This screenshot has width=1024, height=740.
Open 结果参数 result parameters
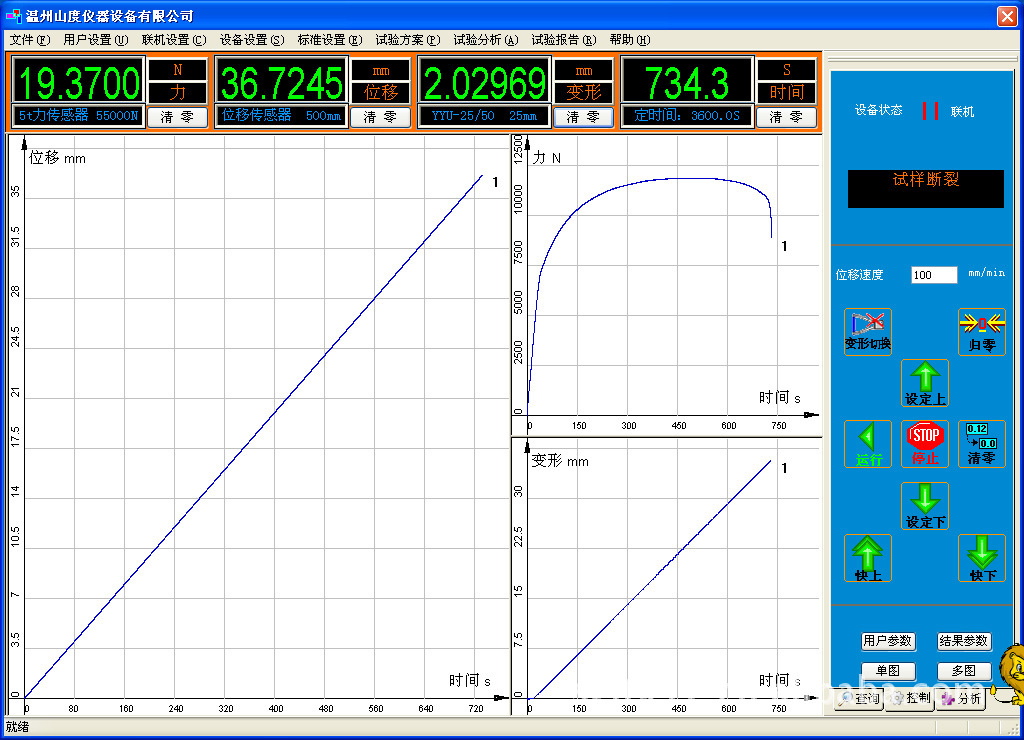click(x=963, y=641)
